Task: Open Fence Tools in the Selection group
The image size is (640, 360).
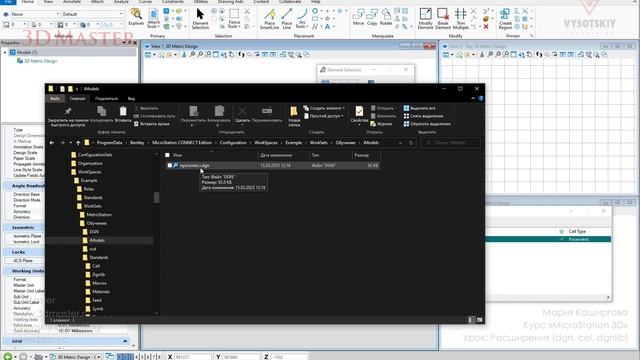Action: (x=234, y=19)
